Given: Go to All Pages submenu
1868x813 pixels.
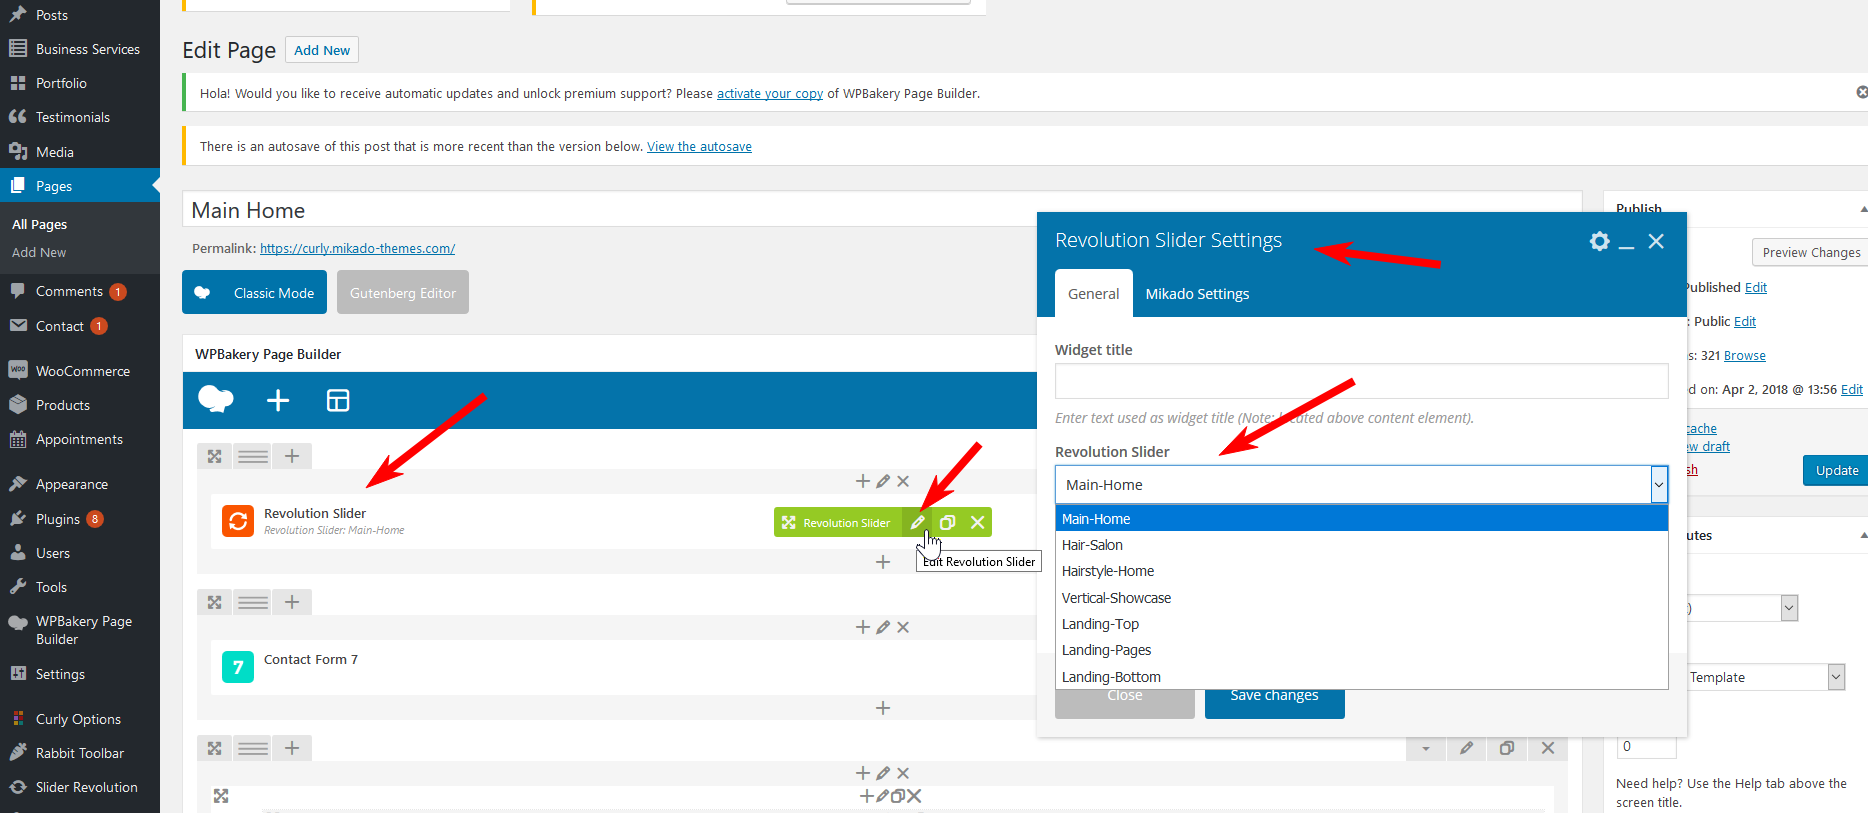Looking at the screenshot, I should pyautogui.click(x=40, y=225).
